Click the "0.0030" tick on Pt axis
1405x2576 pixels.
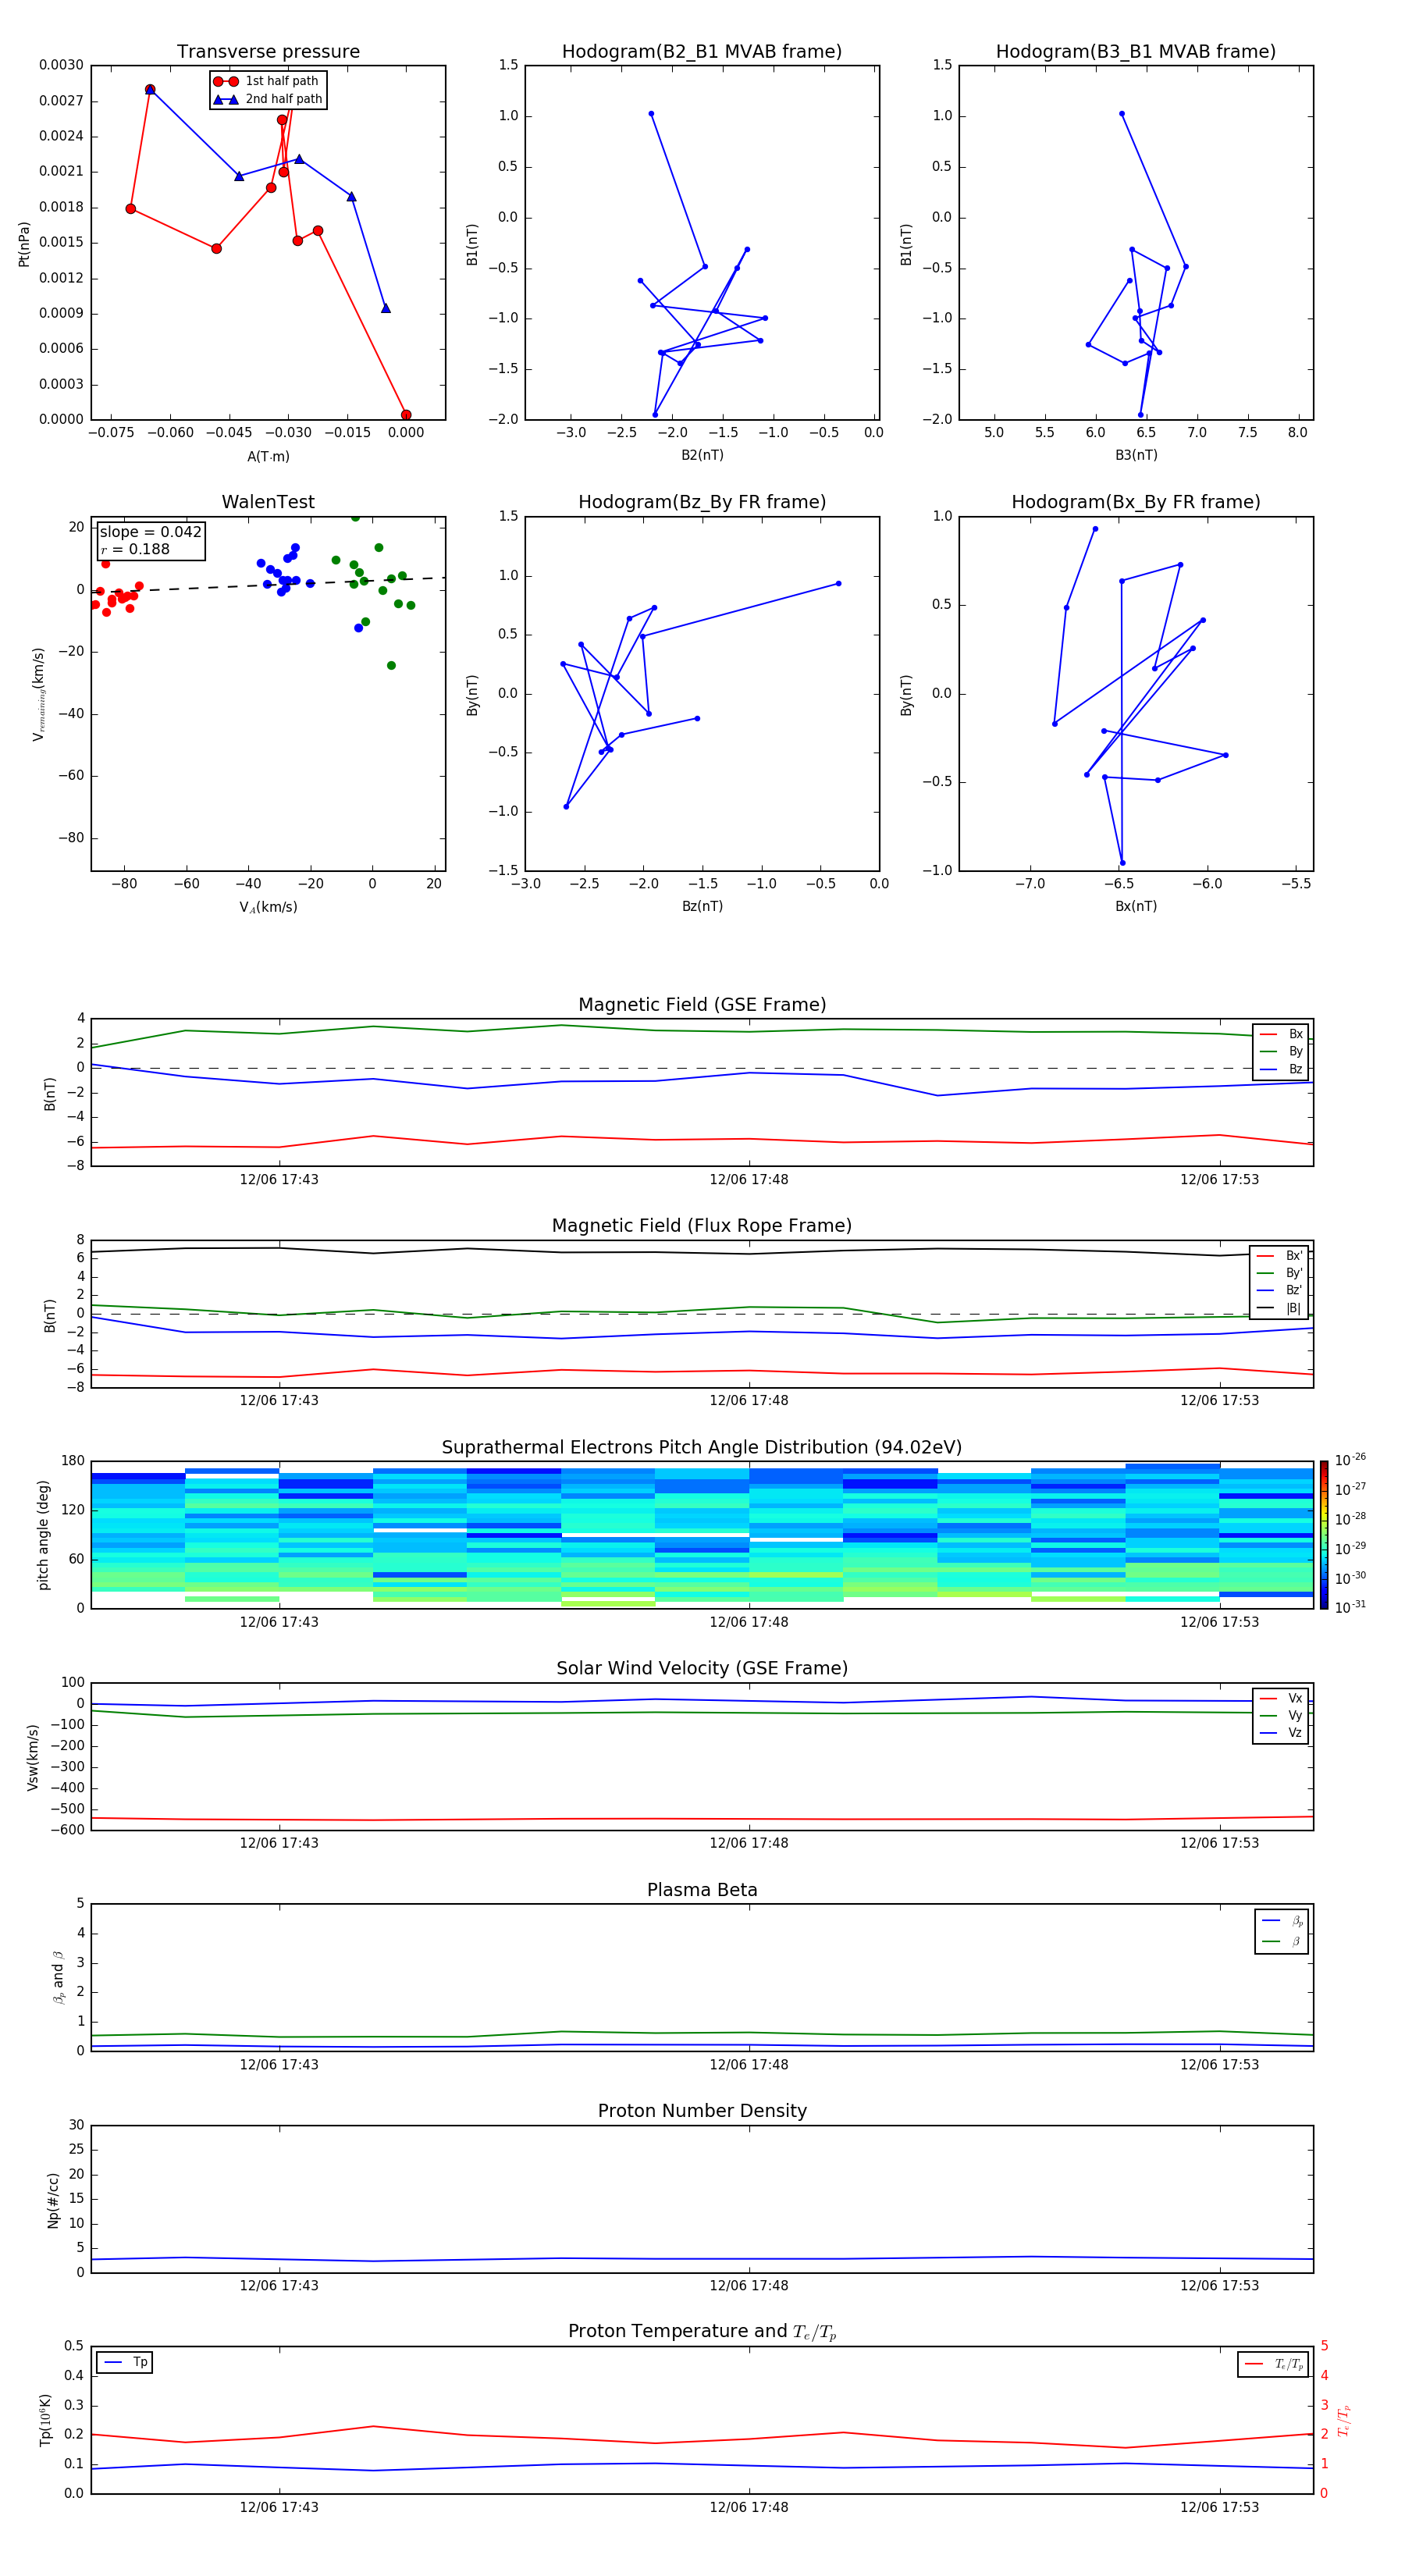(61, 66)
